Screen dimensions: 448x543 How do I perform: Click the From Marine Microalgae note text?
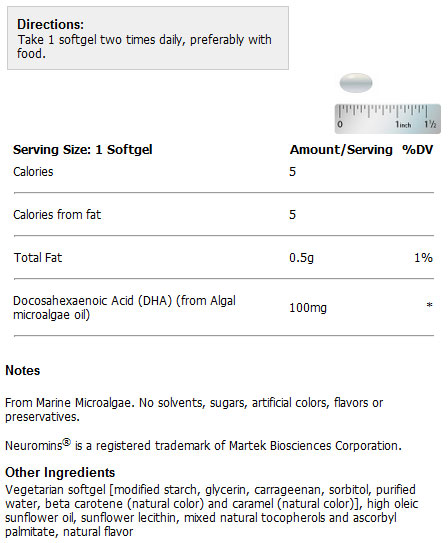click(x=194, y=410)
